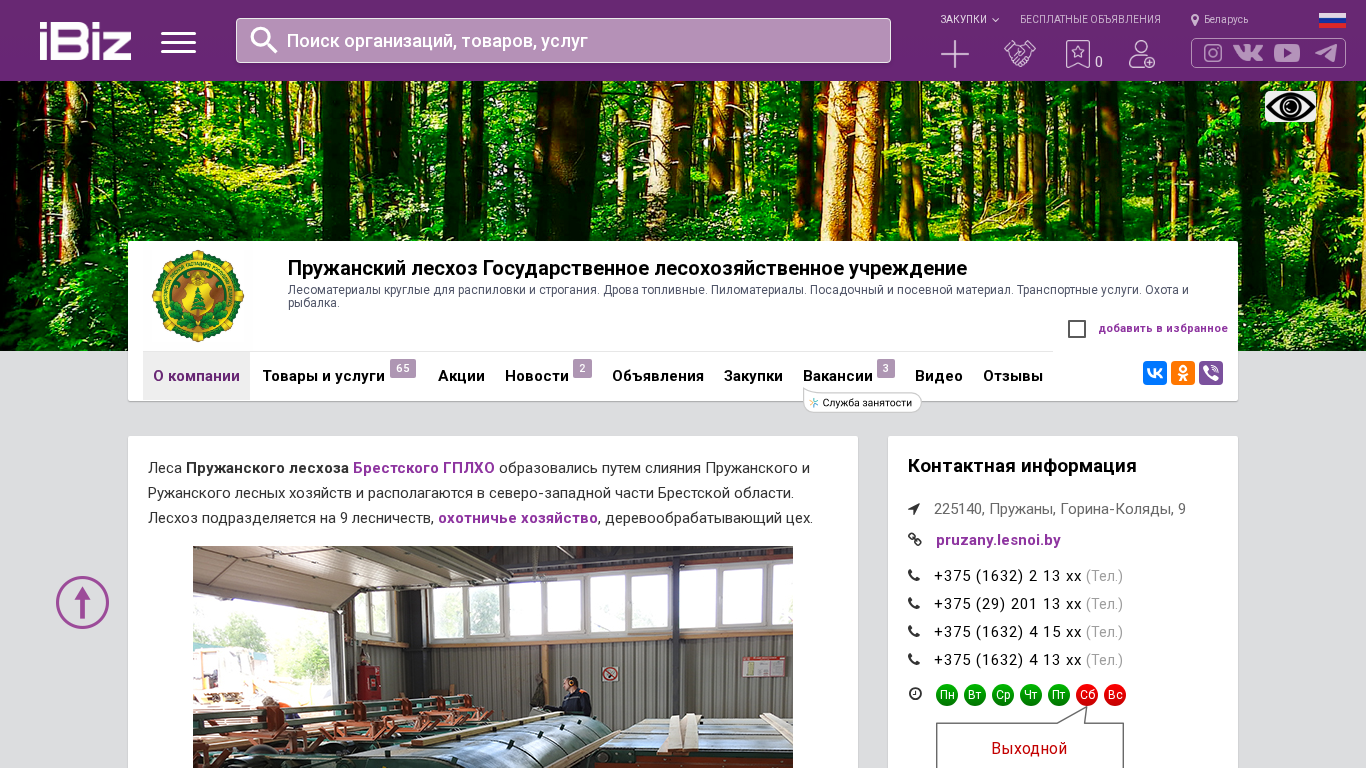Reveal phone +375 (1632) 2 13 xx

click(1008, 576)
